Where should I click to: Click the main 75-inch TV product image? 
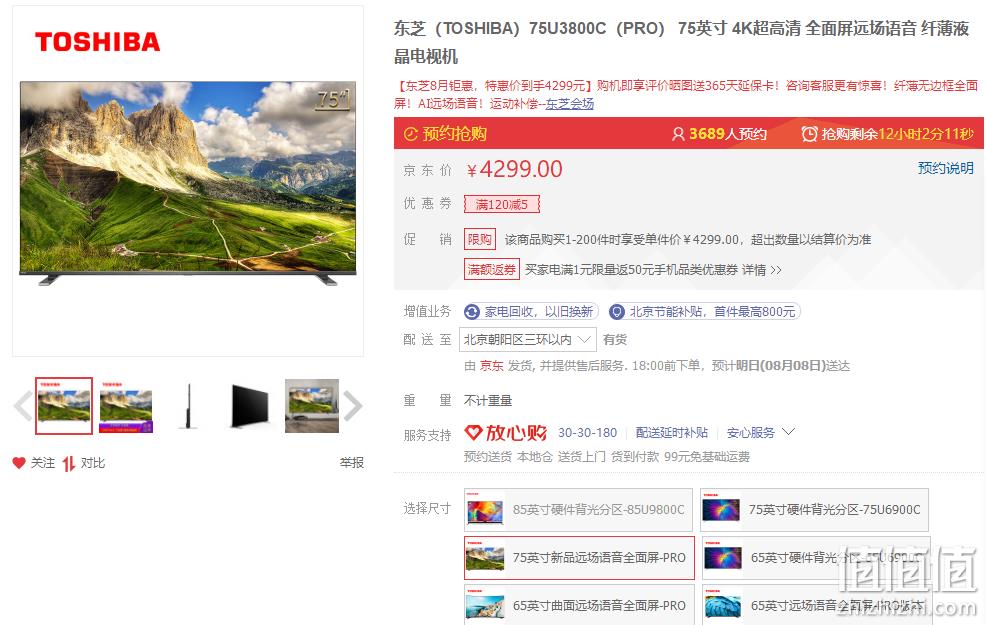188,183
